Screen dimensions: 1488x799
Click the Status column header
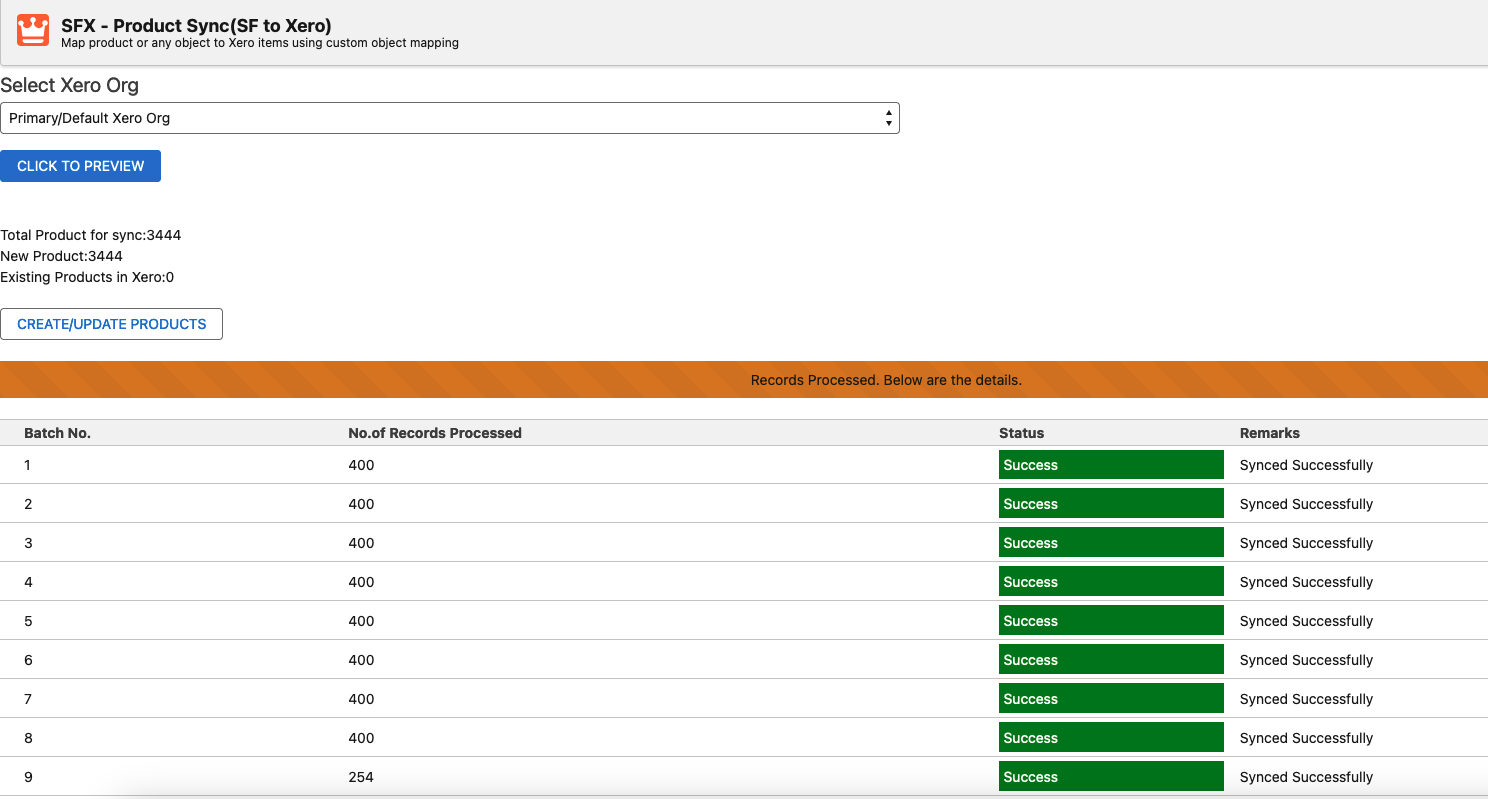(x=1021, y=433)
